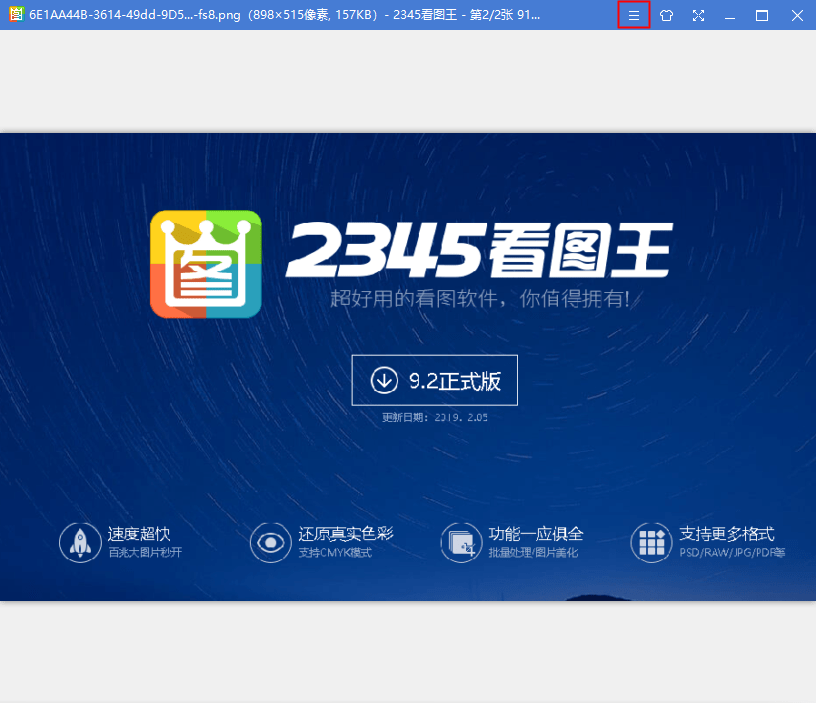Click the PSD/RAW/JPG/PDF等 subtitle
Screen dimensions: 816x703
(x=732, y=553)
